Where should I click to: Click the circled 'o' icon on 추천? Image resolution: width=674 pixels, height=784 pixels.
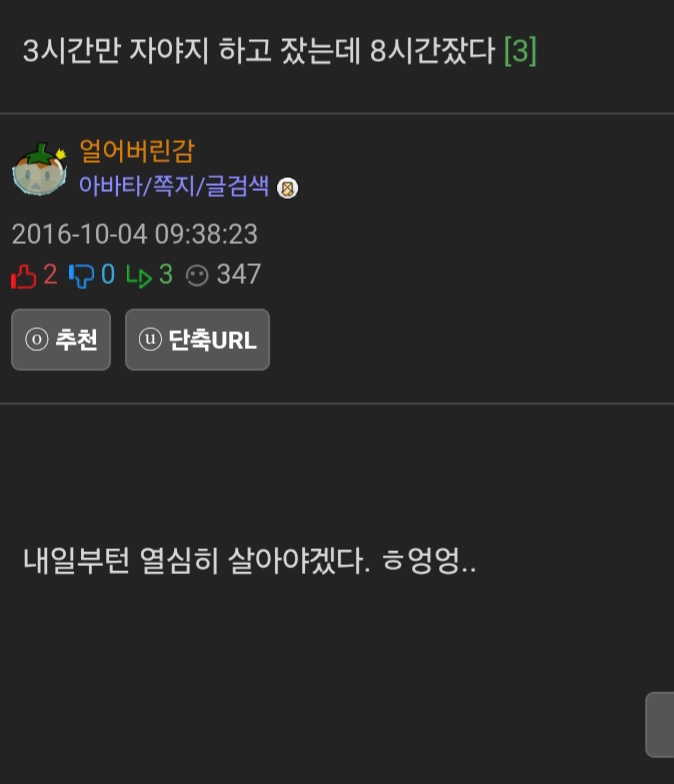(x=36, y=340)
